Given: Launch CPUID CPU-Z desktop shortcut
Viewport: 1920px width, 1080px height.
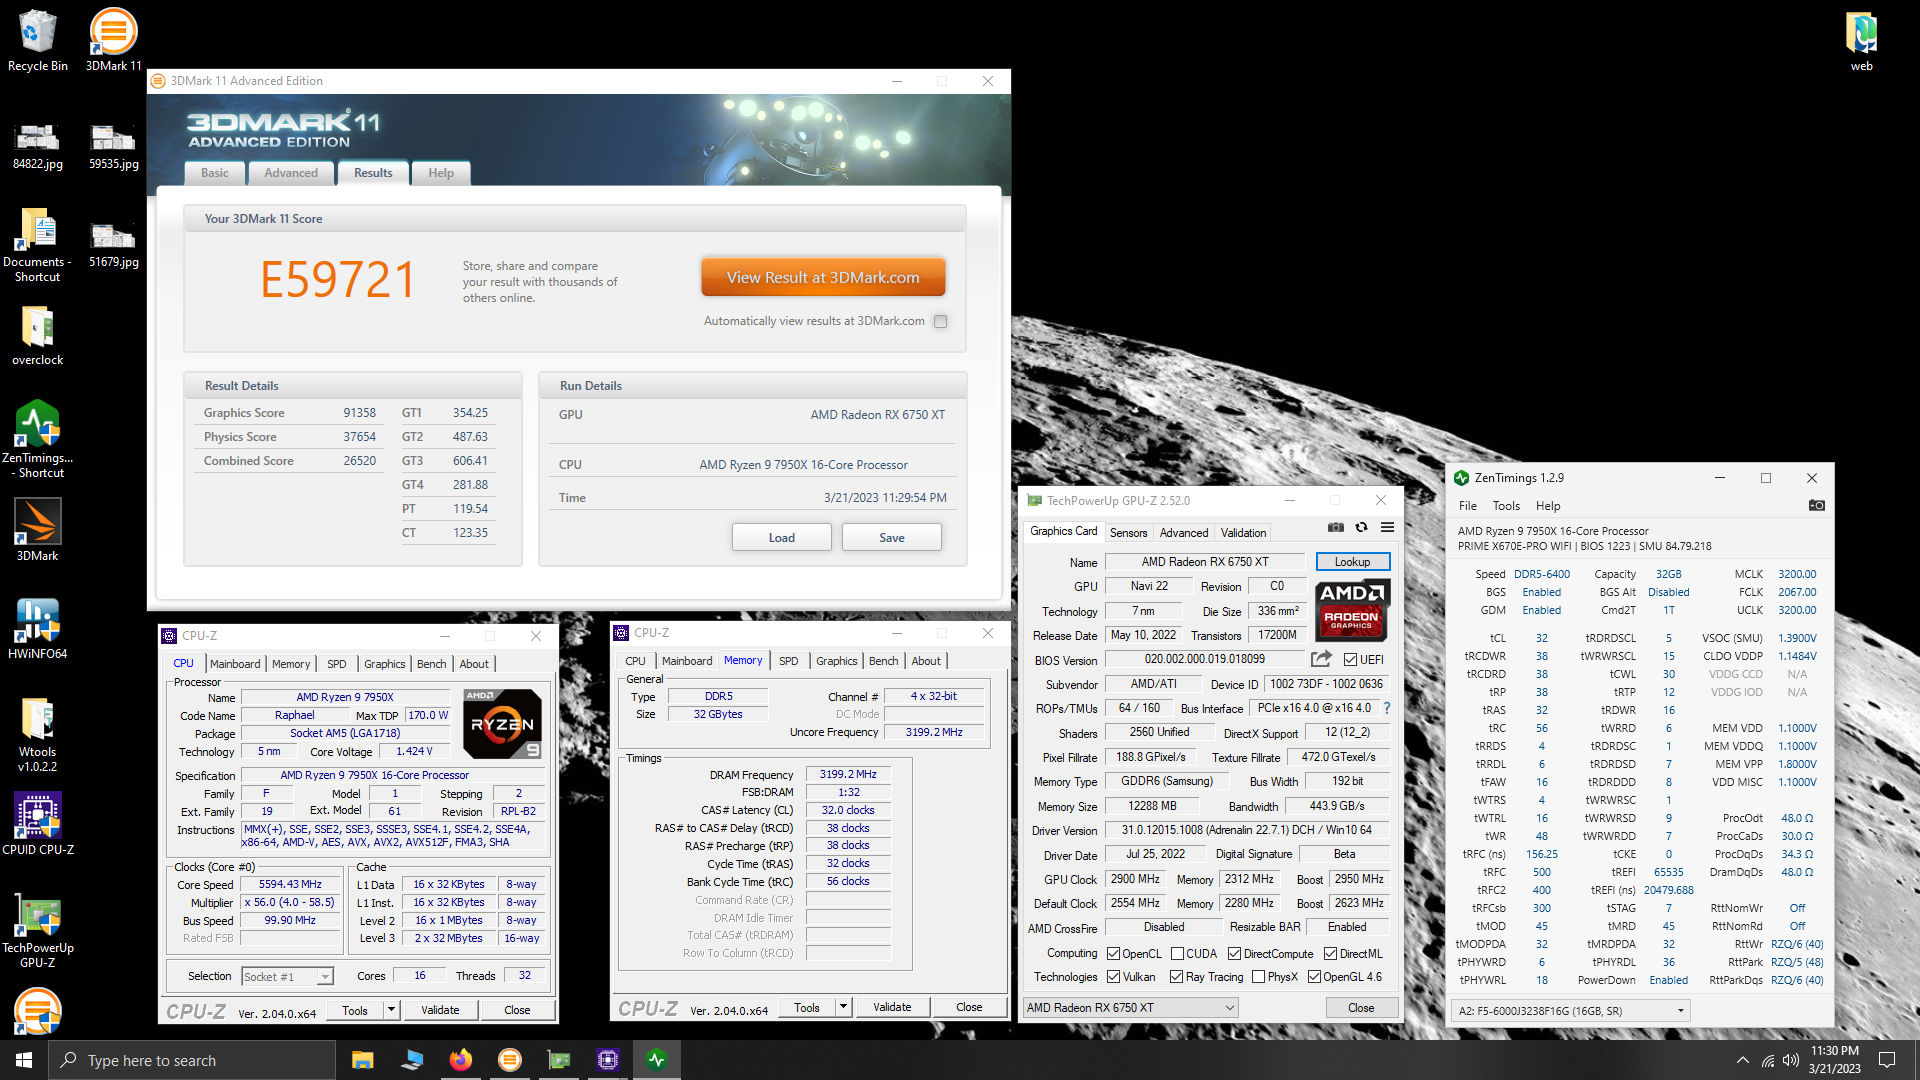Looking at the screenshot, I should tap(37, 824).
